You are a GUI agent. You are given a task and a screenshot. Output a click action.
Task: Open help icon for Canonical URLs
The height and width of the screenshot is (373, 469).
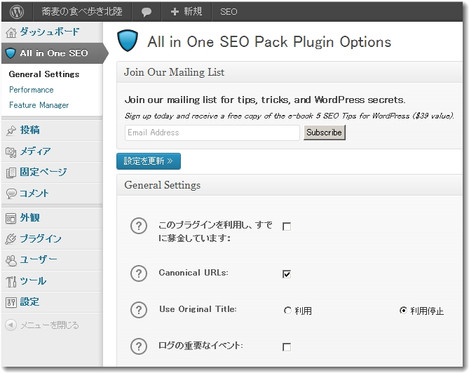(139, 274)
